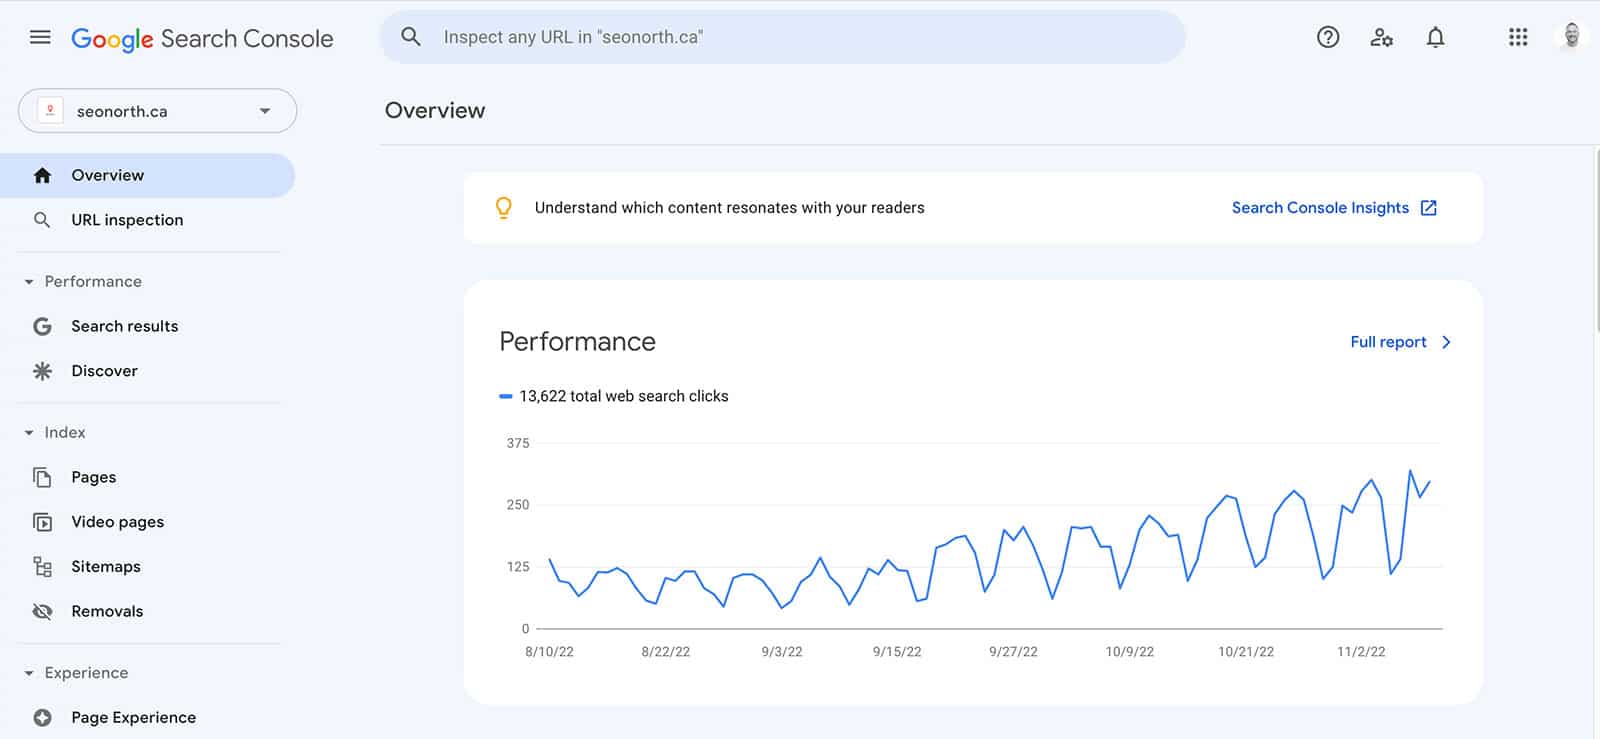
Task: Click the 11/2/22 date on chart axis
Action: (x=1361, y=652)
